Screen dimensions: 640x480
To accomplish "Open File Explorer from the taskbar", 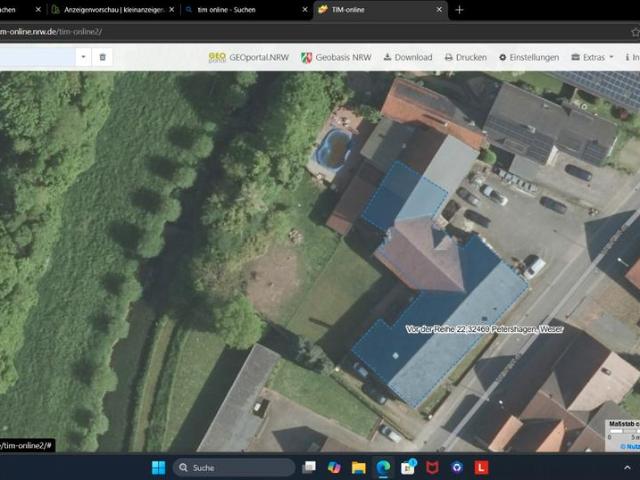I will click(x=358, y=468).
